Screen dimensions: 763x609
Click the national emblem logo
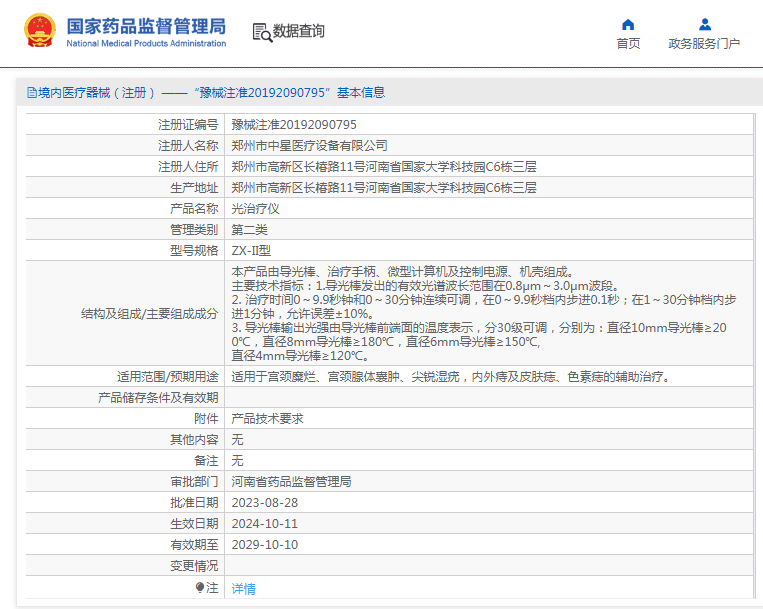[40, 30]
